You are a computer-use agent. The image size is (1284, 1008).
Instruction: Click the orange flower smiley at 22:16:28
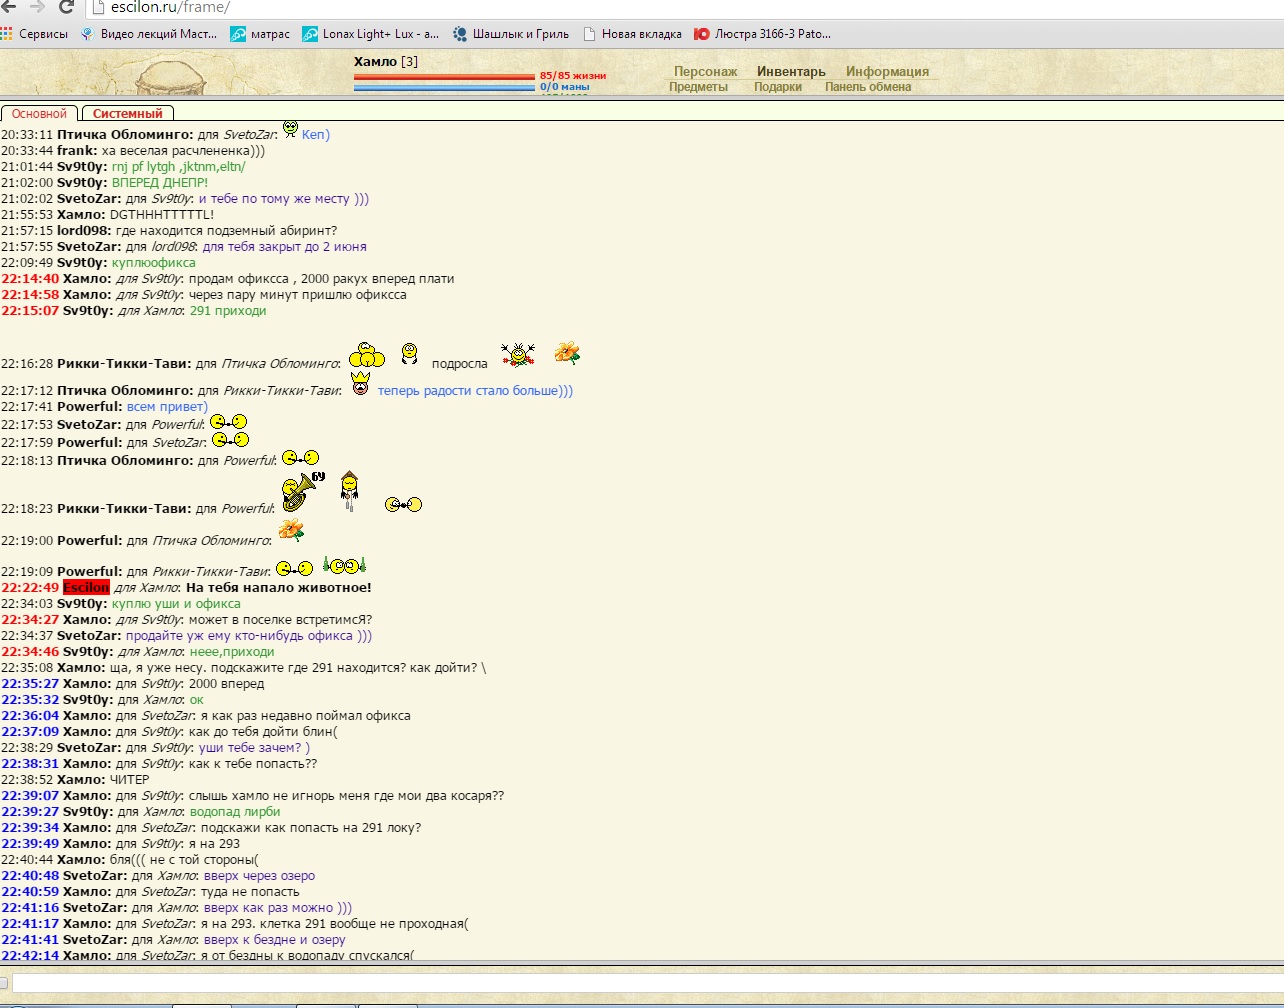pyautogui.click(x=567, y=352)
